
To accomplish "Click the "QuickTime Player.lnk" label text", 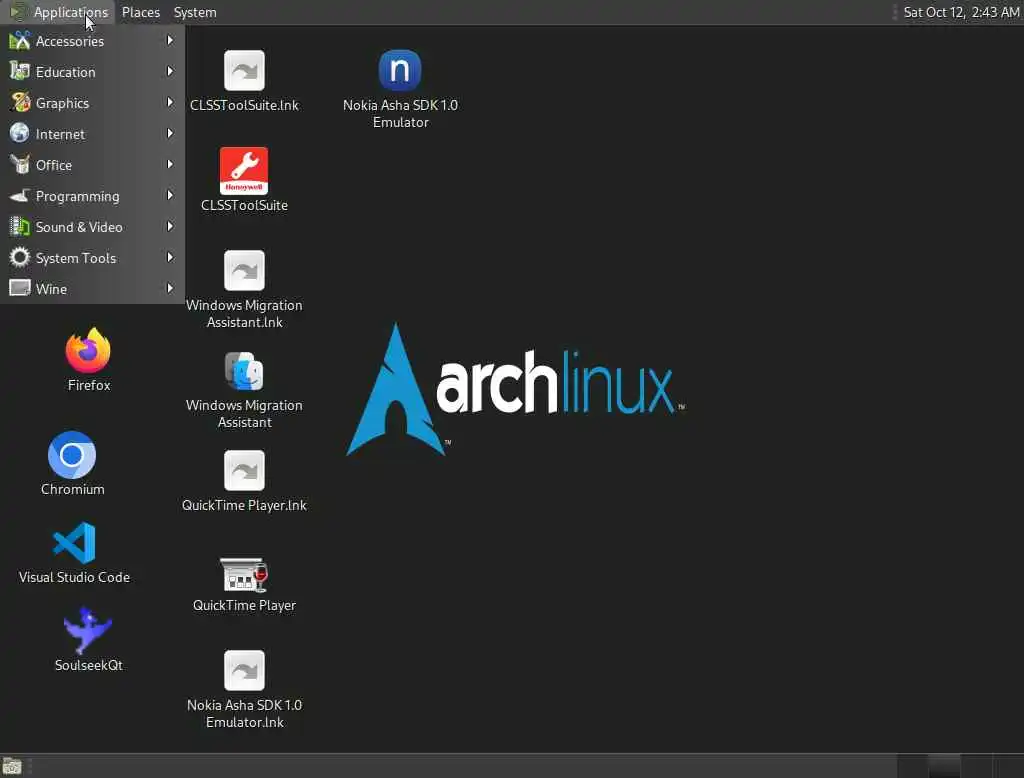I will click(x=244, y=505).
